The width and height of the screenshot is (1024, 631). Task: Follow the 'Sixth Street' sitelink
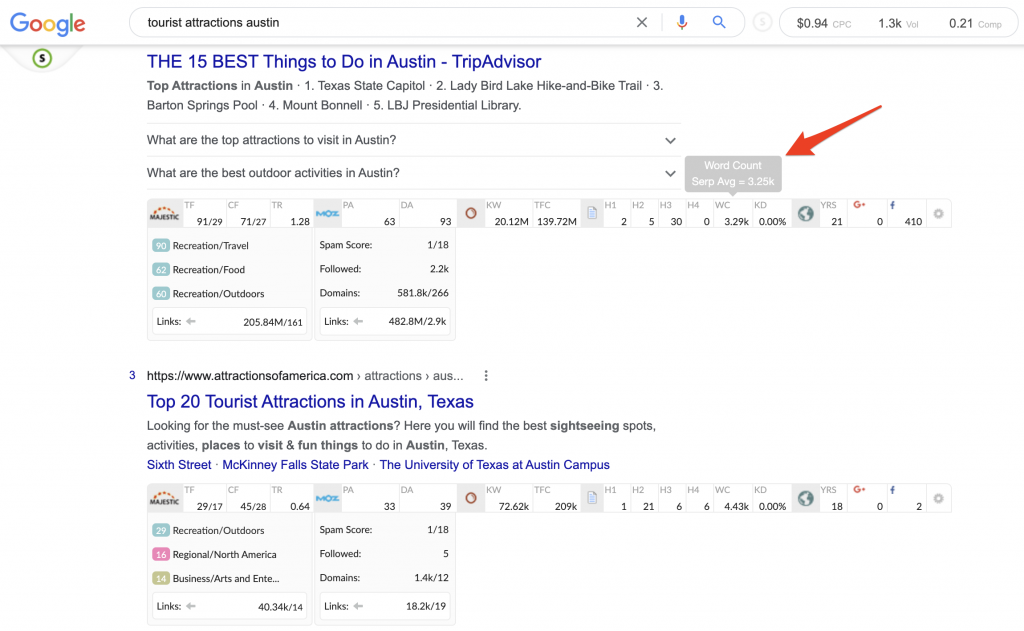(x=179, y=464)
